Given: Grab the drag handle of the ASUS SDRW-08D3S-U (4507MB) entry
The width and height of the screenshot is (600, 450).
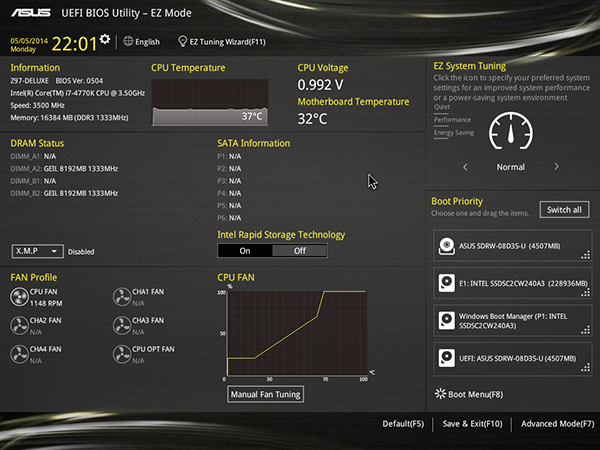Looking at the screenshot, I should tap(585, 255).
